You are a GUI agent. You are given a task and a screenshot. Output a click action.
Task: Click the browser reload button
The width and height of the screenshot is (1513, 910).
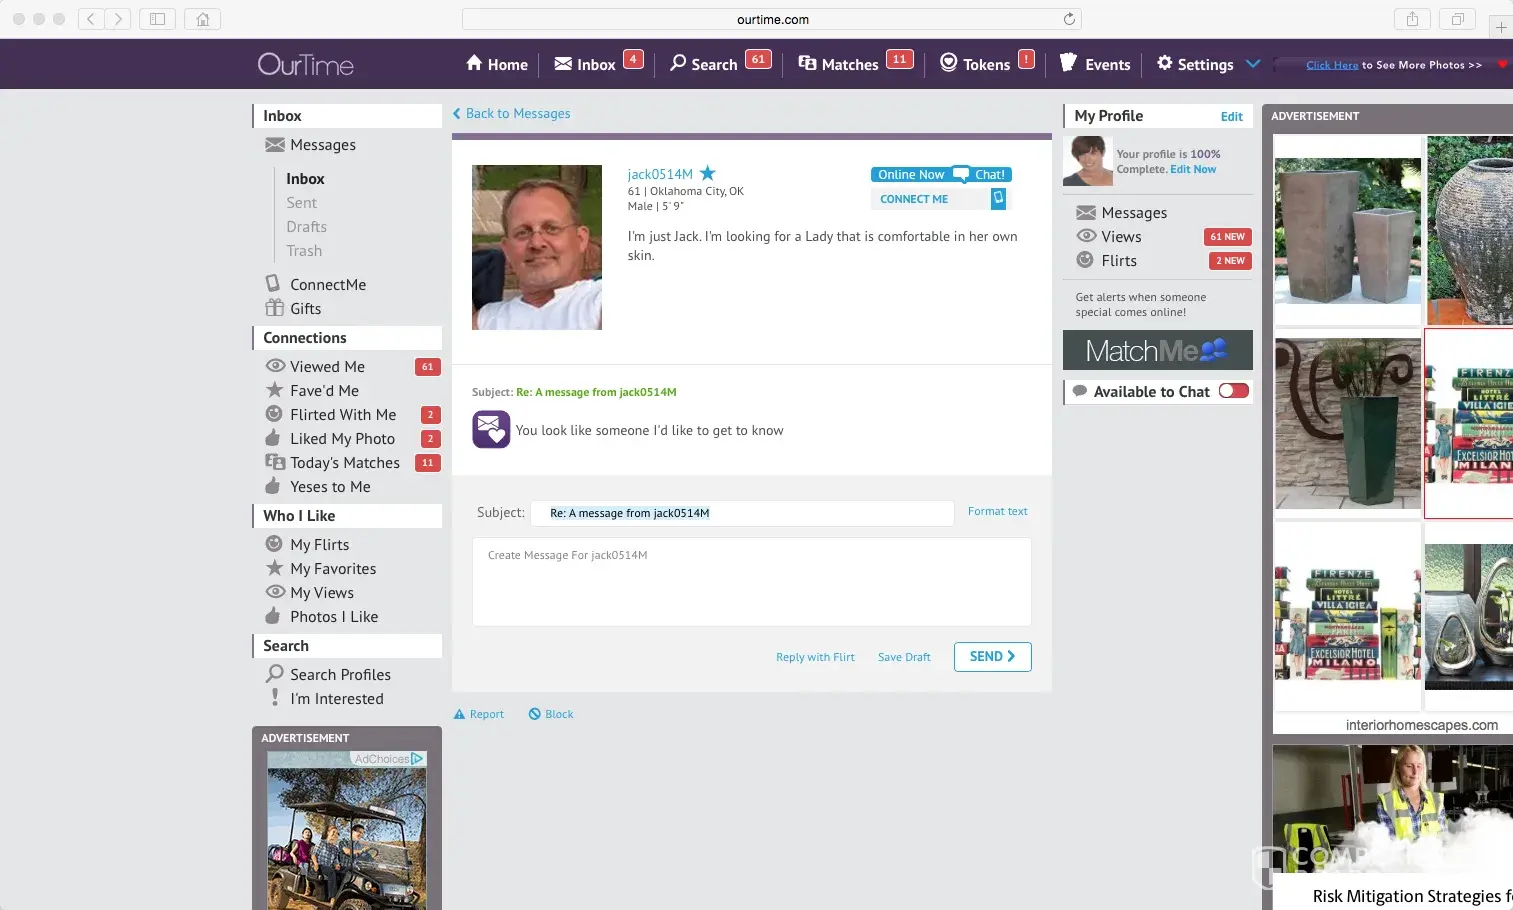click(x=1069, y=19)
